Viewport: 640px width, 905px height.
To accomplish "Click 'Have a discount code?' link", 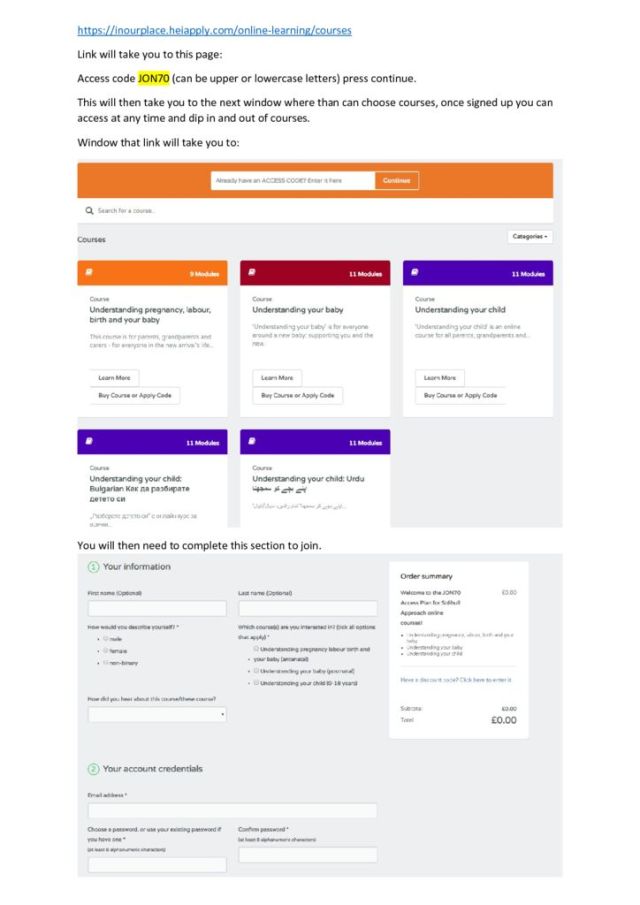I will [456, 680].
